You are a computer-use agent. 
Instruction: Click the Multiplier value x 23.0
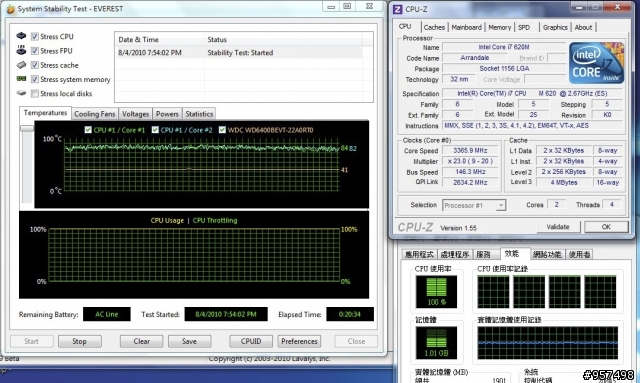(x=470, y=161)
